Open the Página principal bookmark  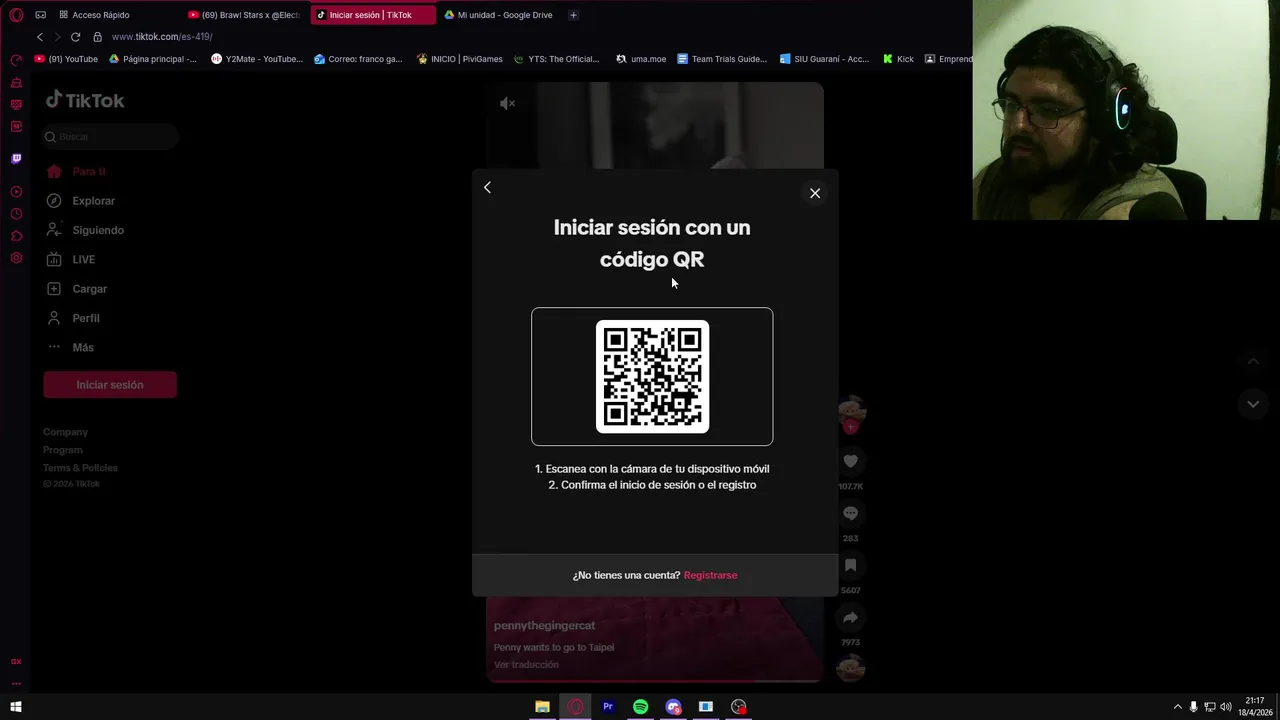153,59
